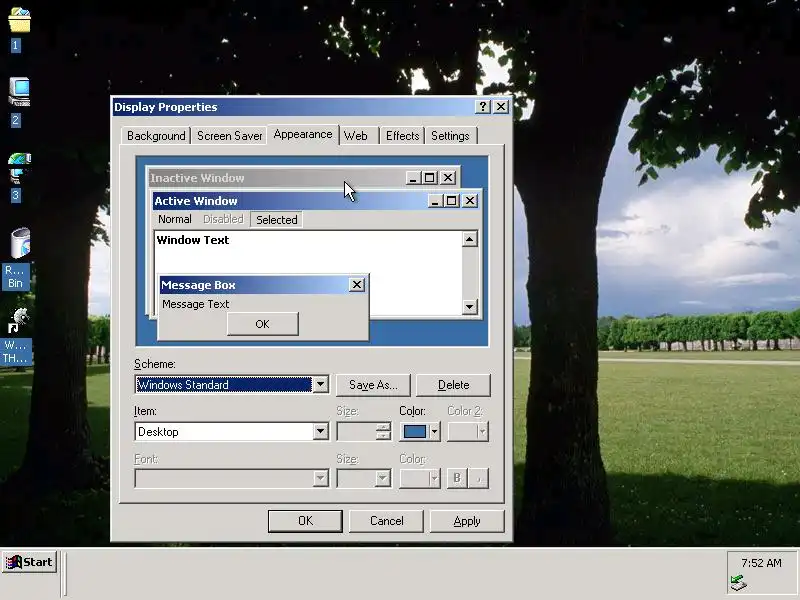Viewport: 800px width, 600px height.
Task: Click the Cancel button
Action: (x=386, y=521)
